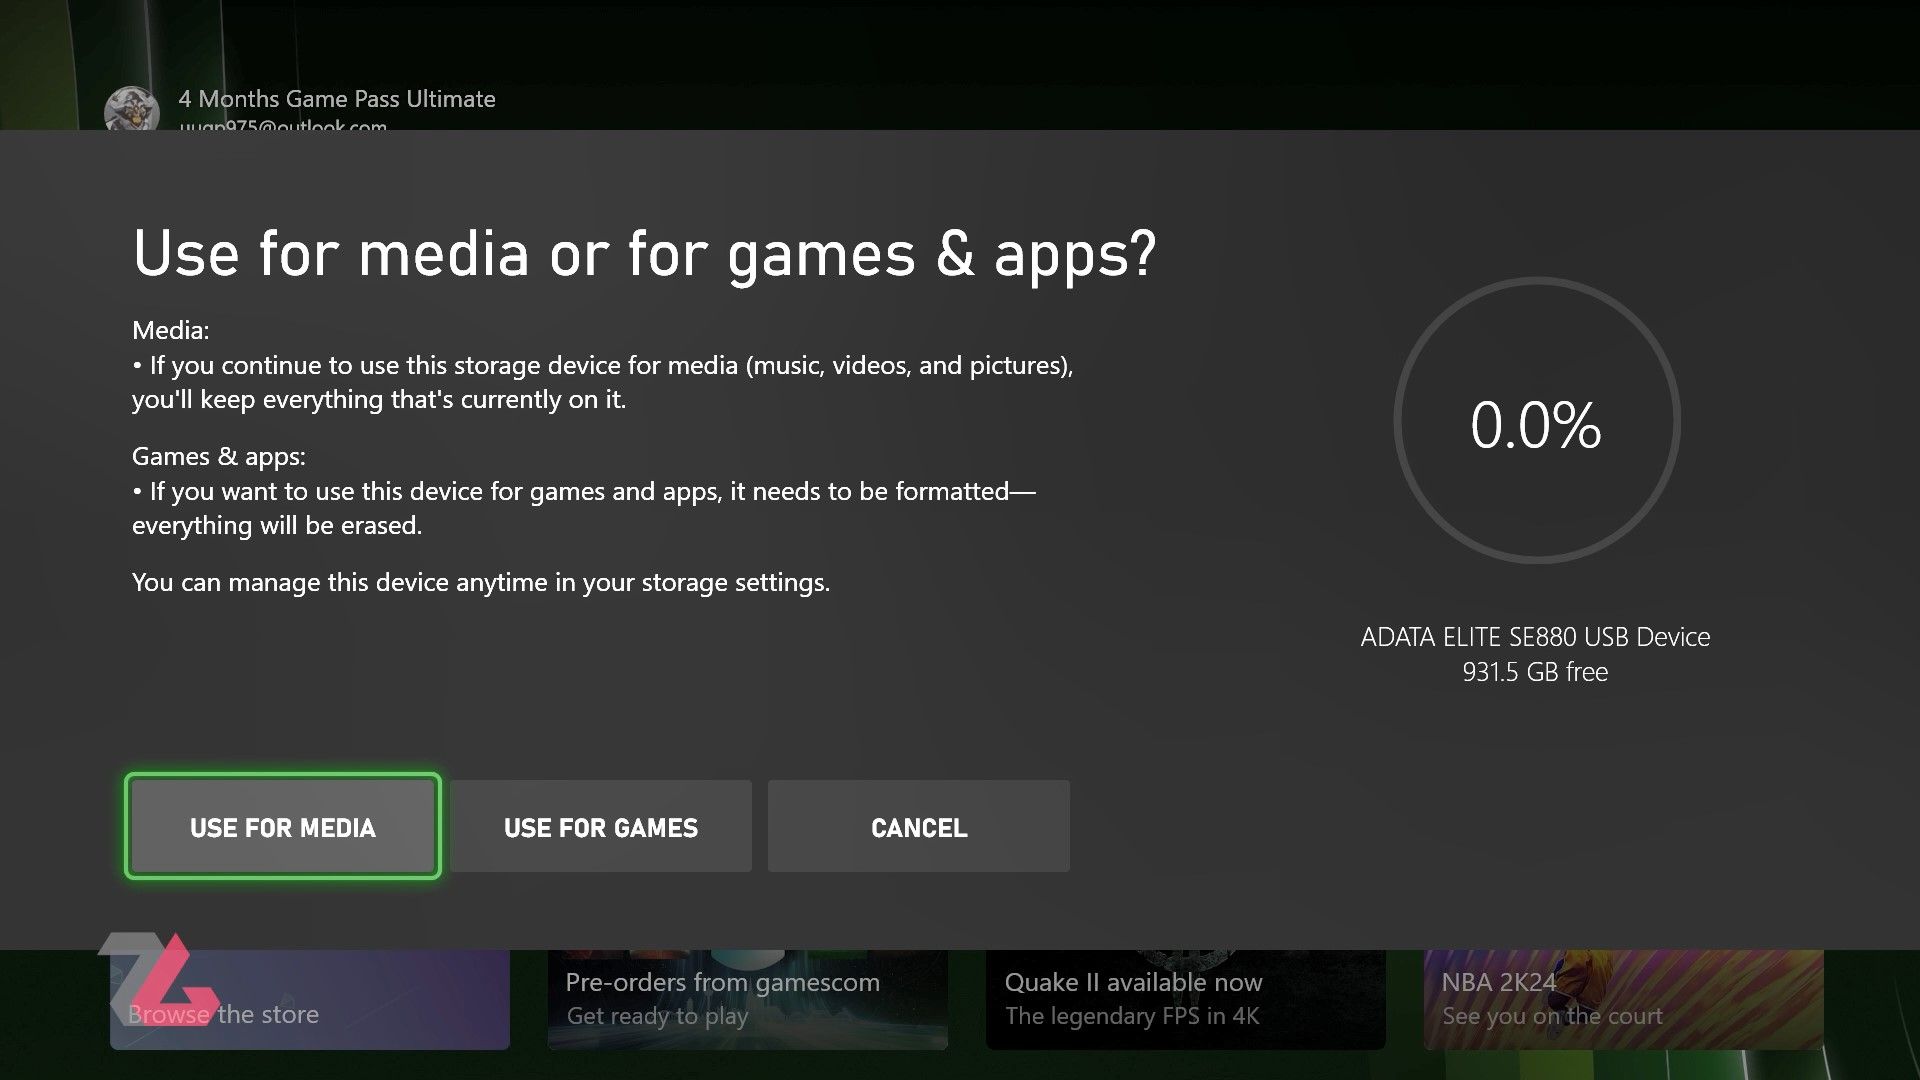
Task: Click the '931.5 GB free' text
Action: [1535, 672]
